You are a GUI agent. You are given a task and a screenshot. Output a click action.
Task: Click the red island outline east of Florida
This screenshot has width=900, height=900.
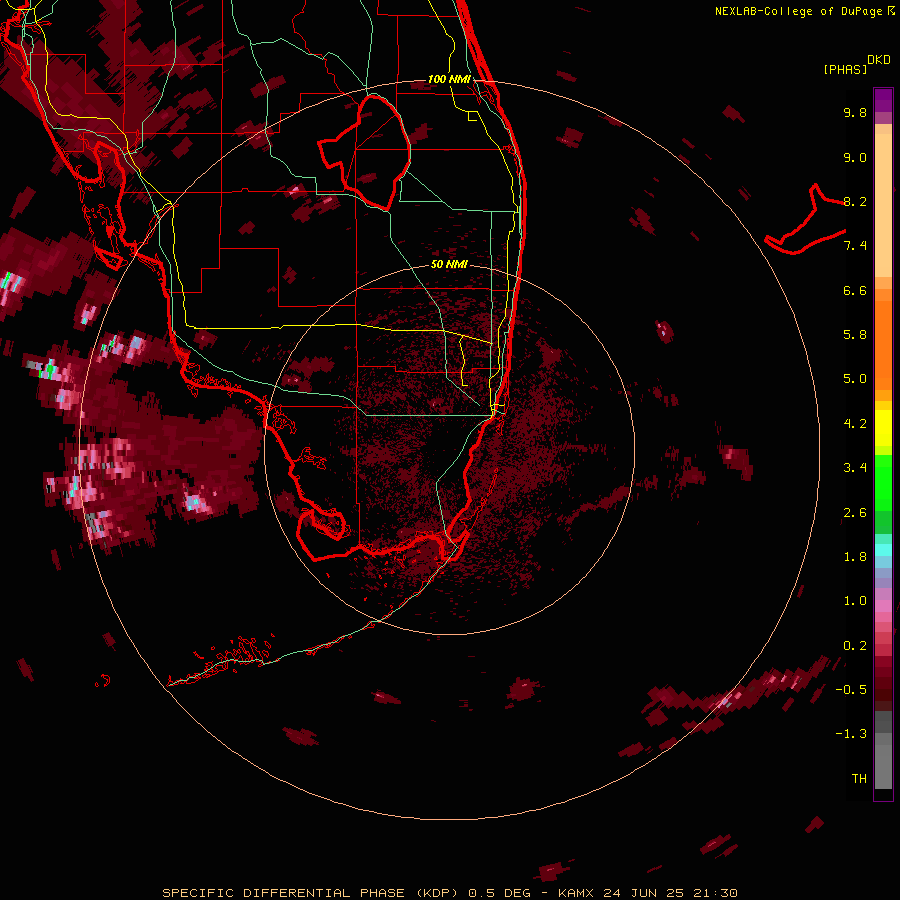click(805, 220)
